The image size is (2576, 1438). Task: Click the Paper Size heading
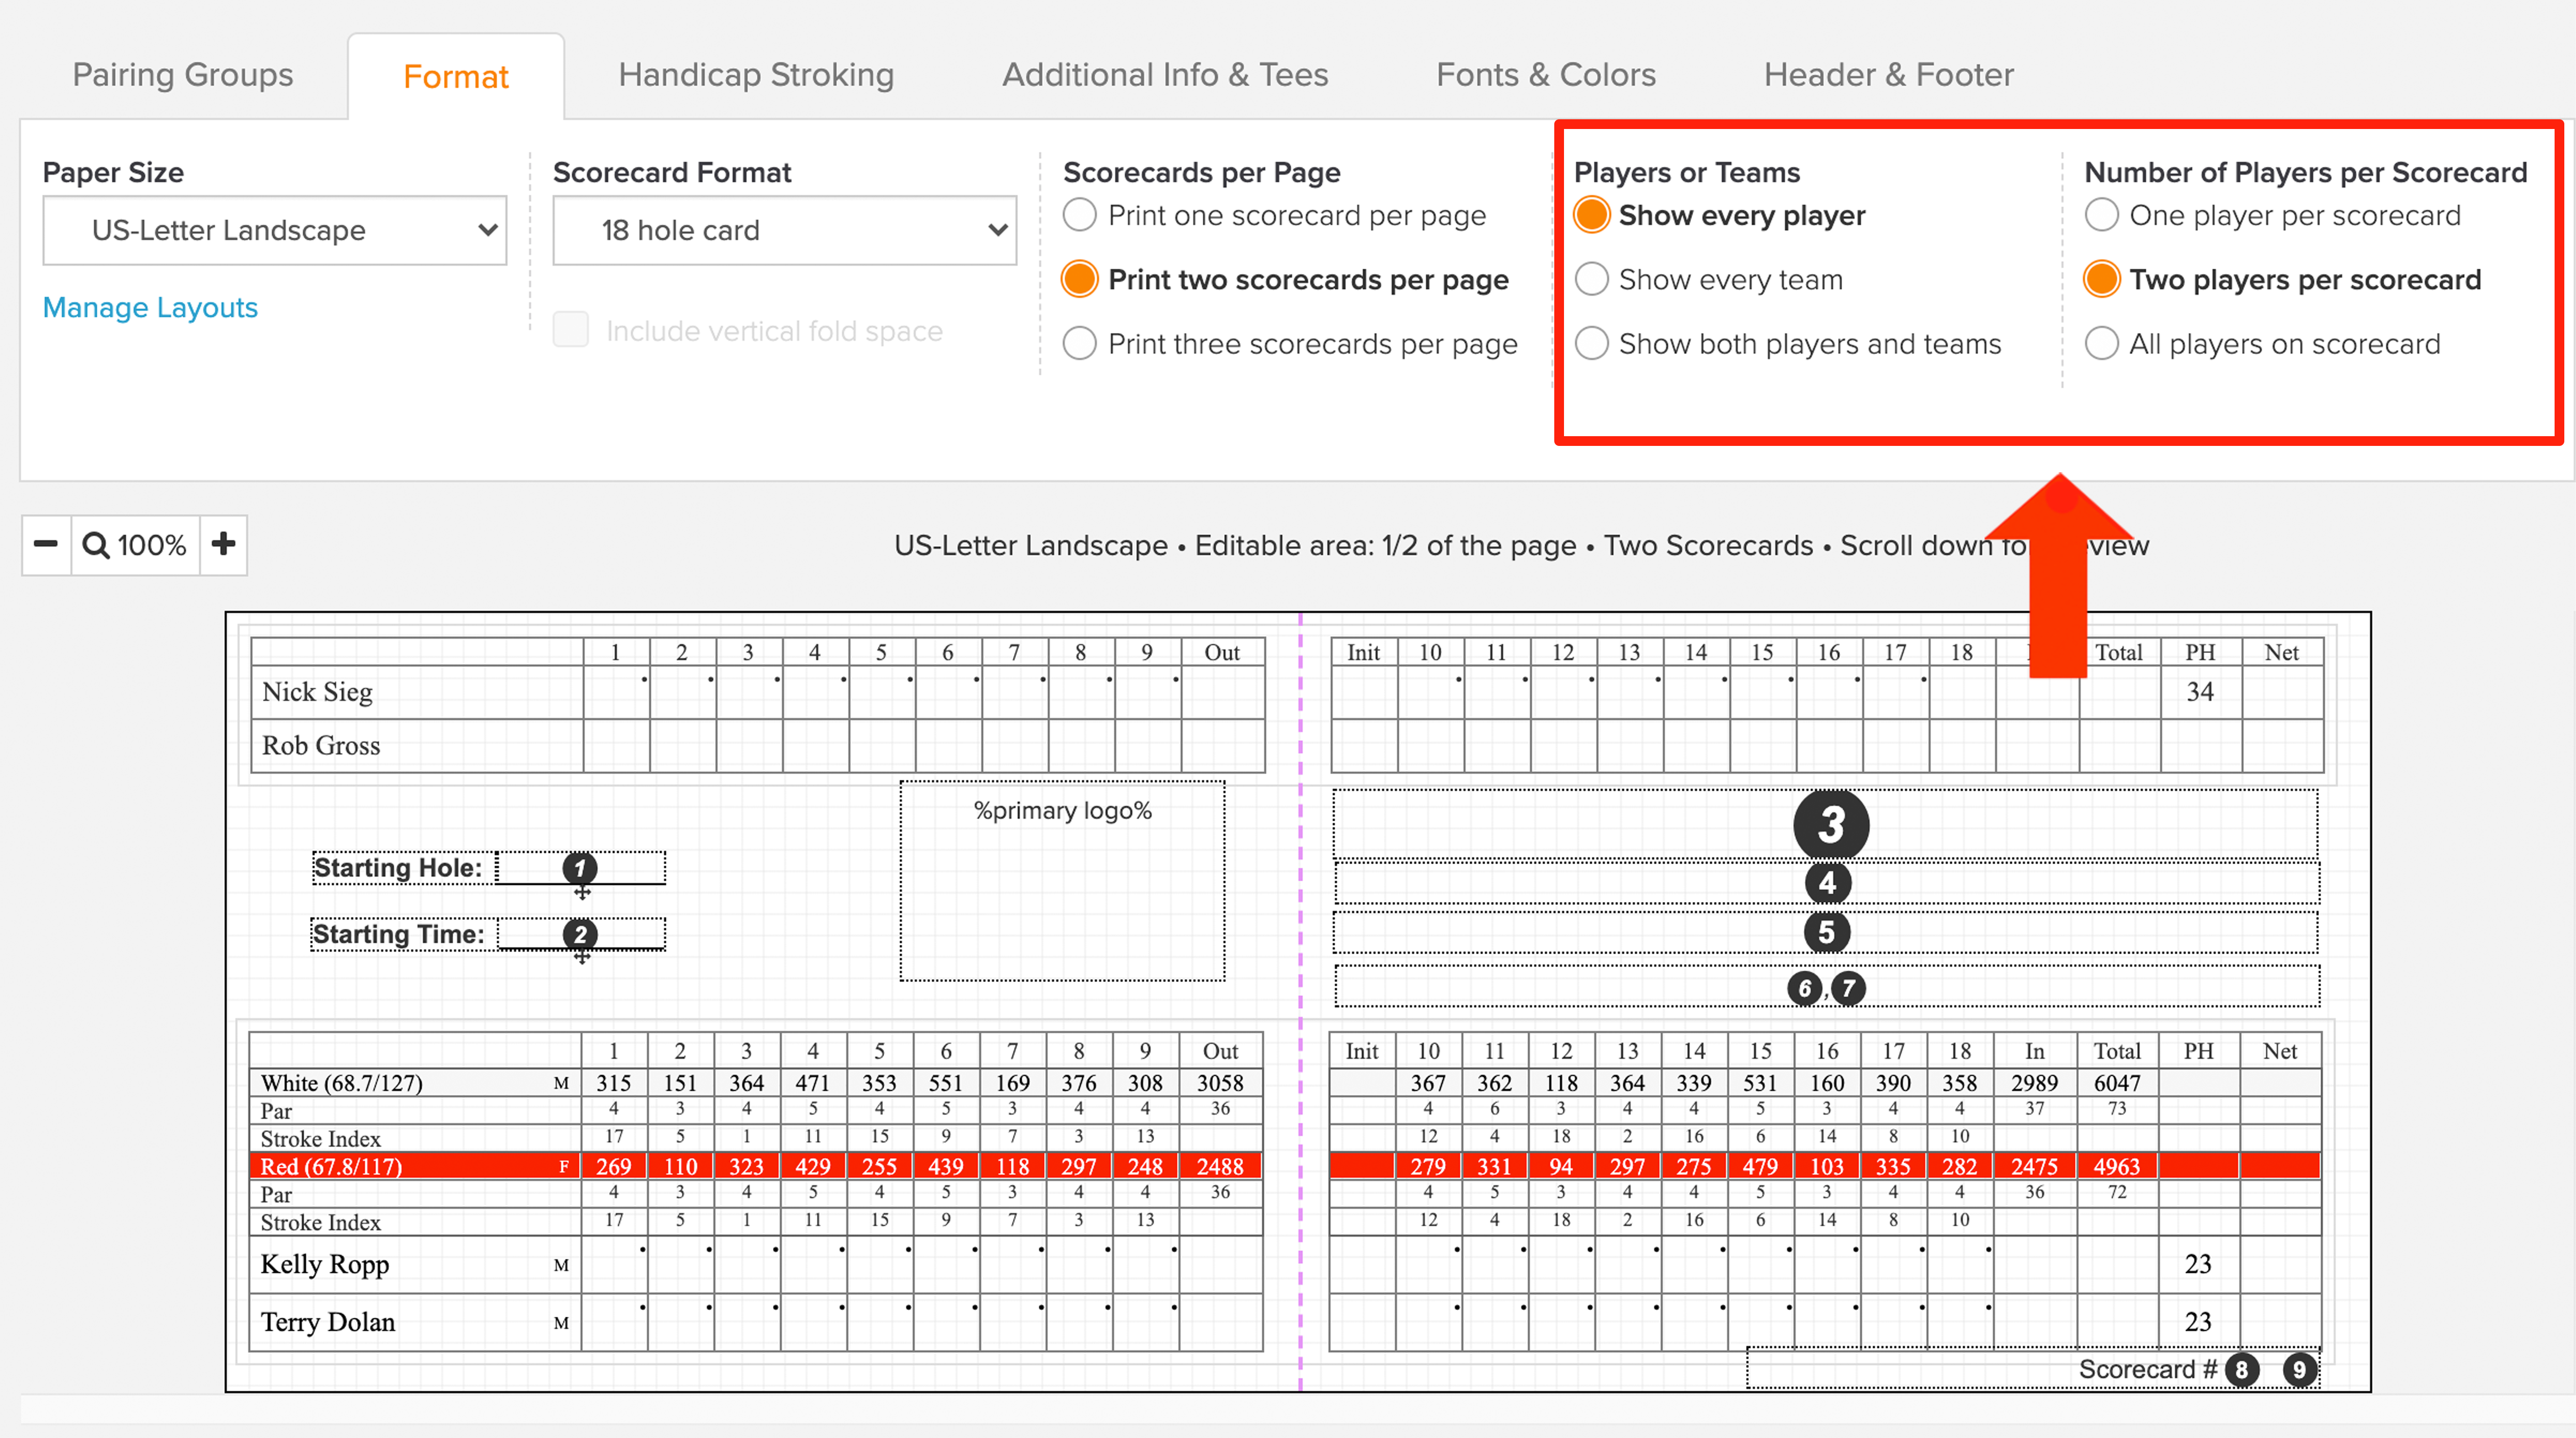point(113,172)
